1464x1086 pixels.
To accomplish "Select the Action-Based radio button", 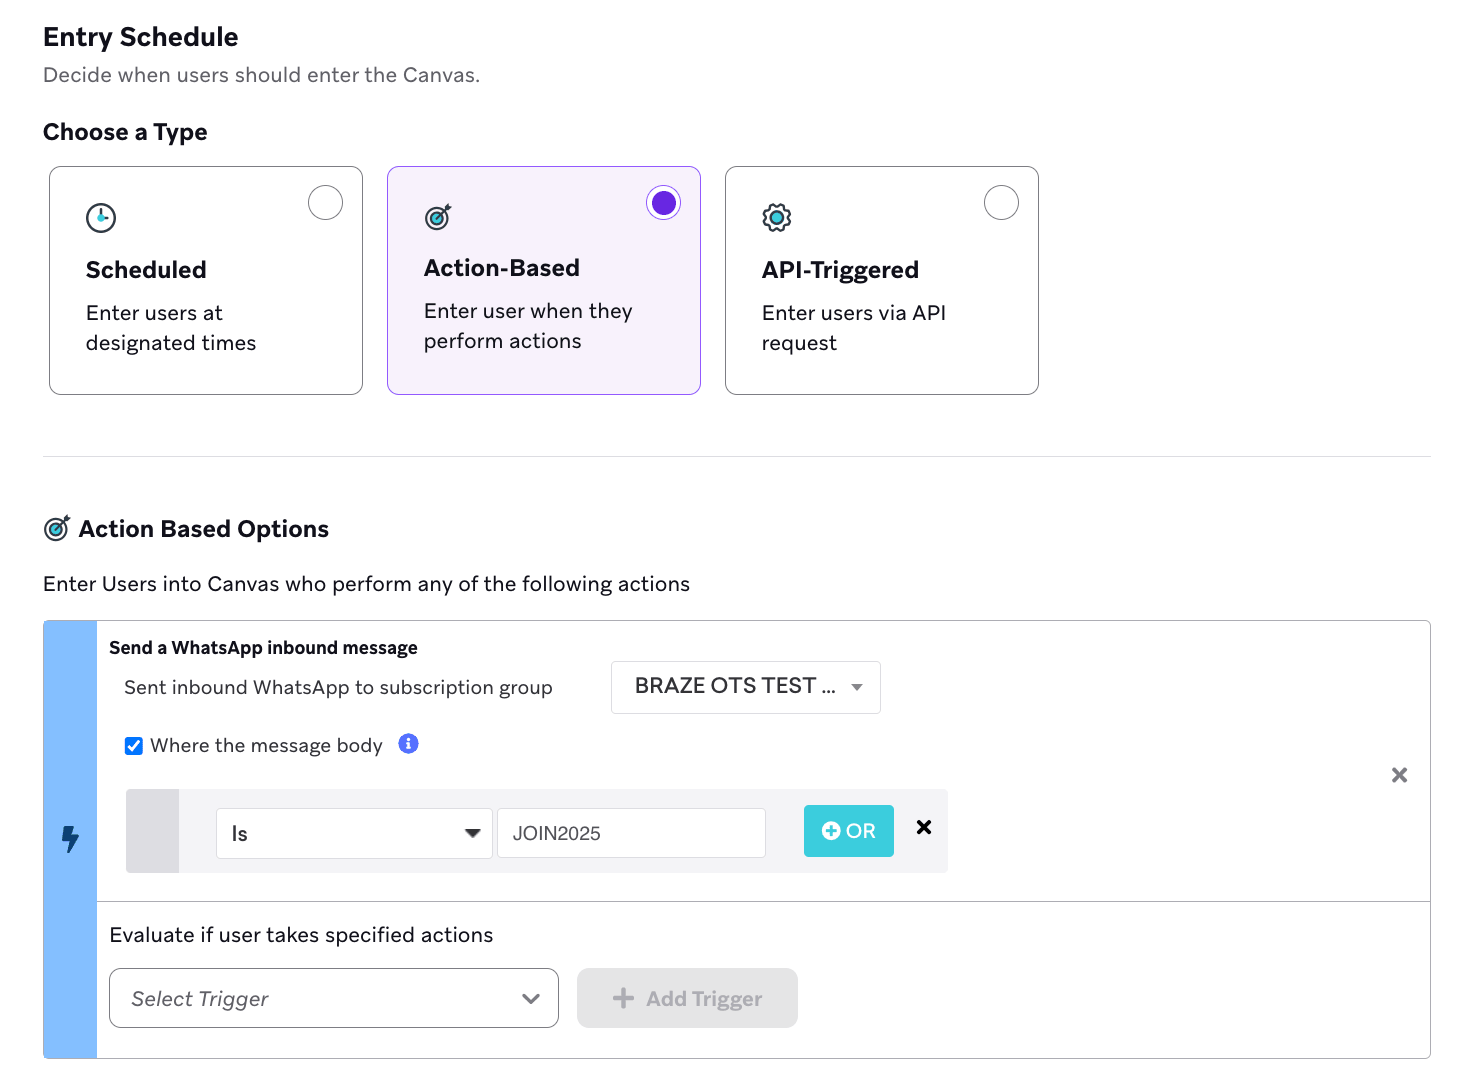I will (x=663, y=203).
